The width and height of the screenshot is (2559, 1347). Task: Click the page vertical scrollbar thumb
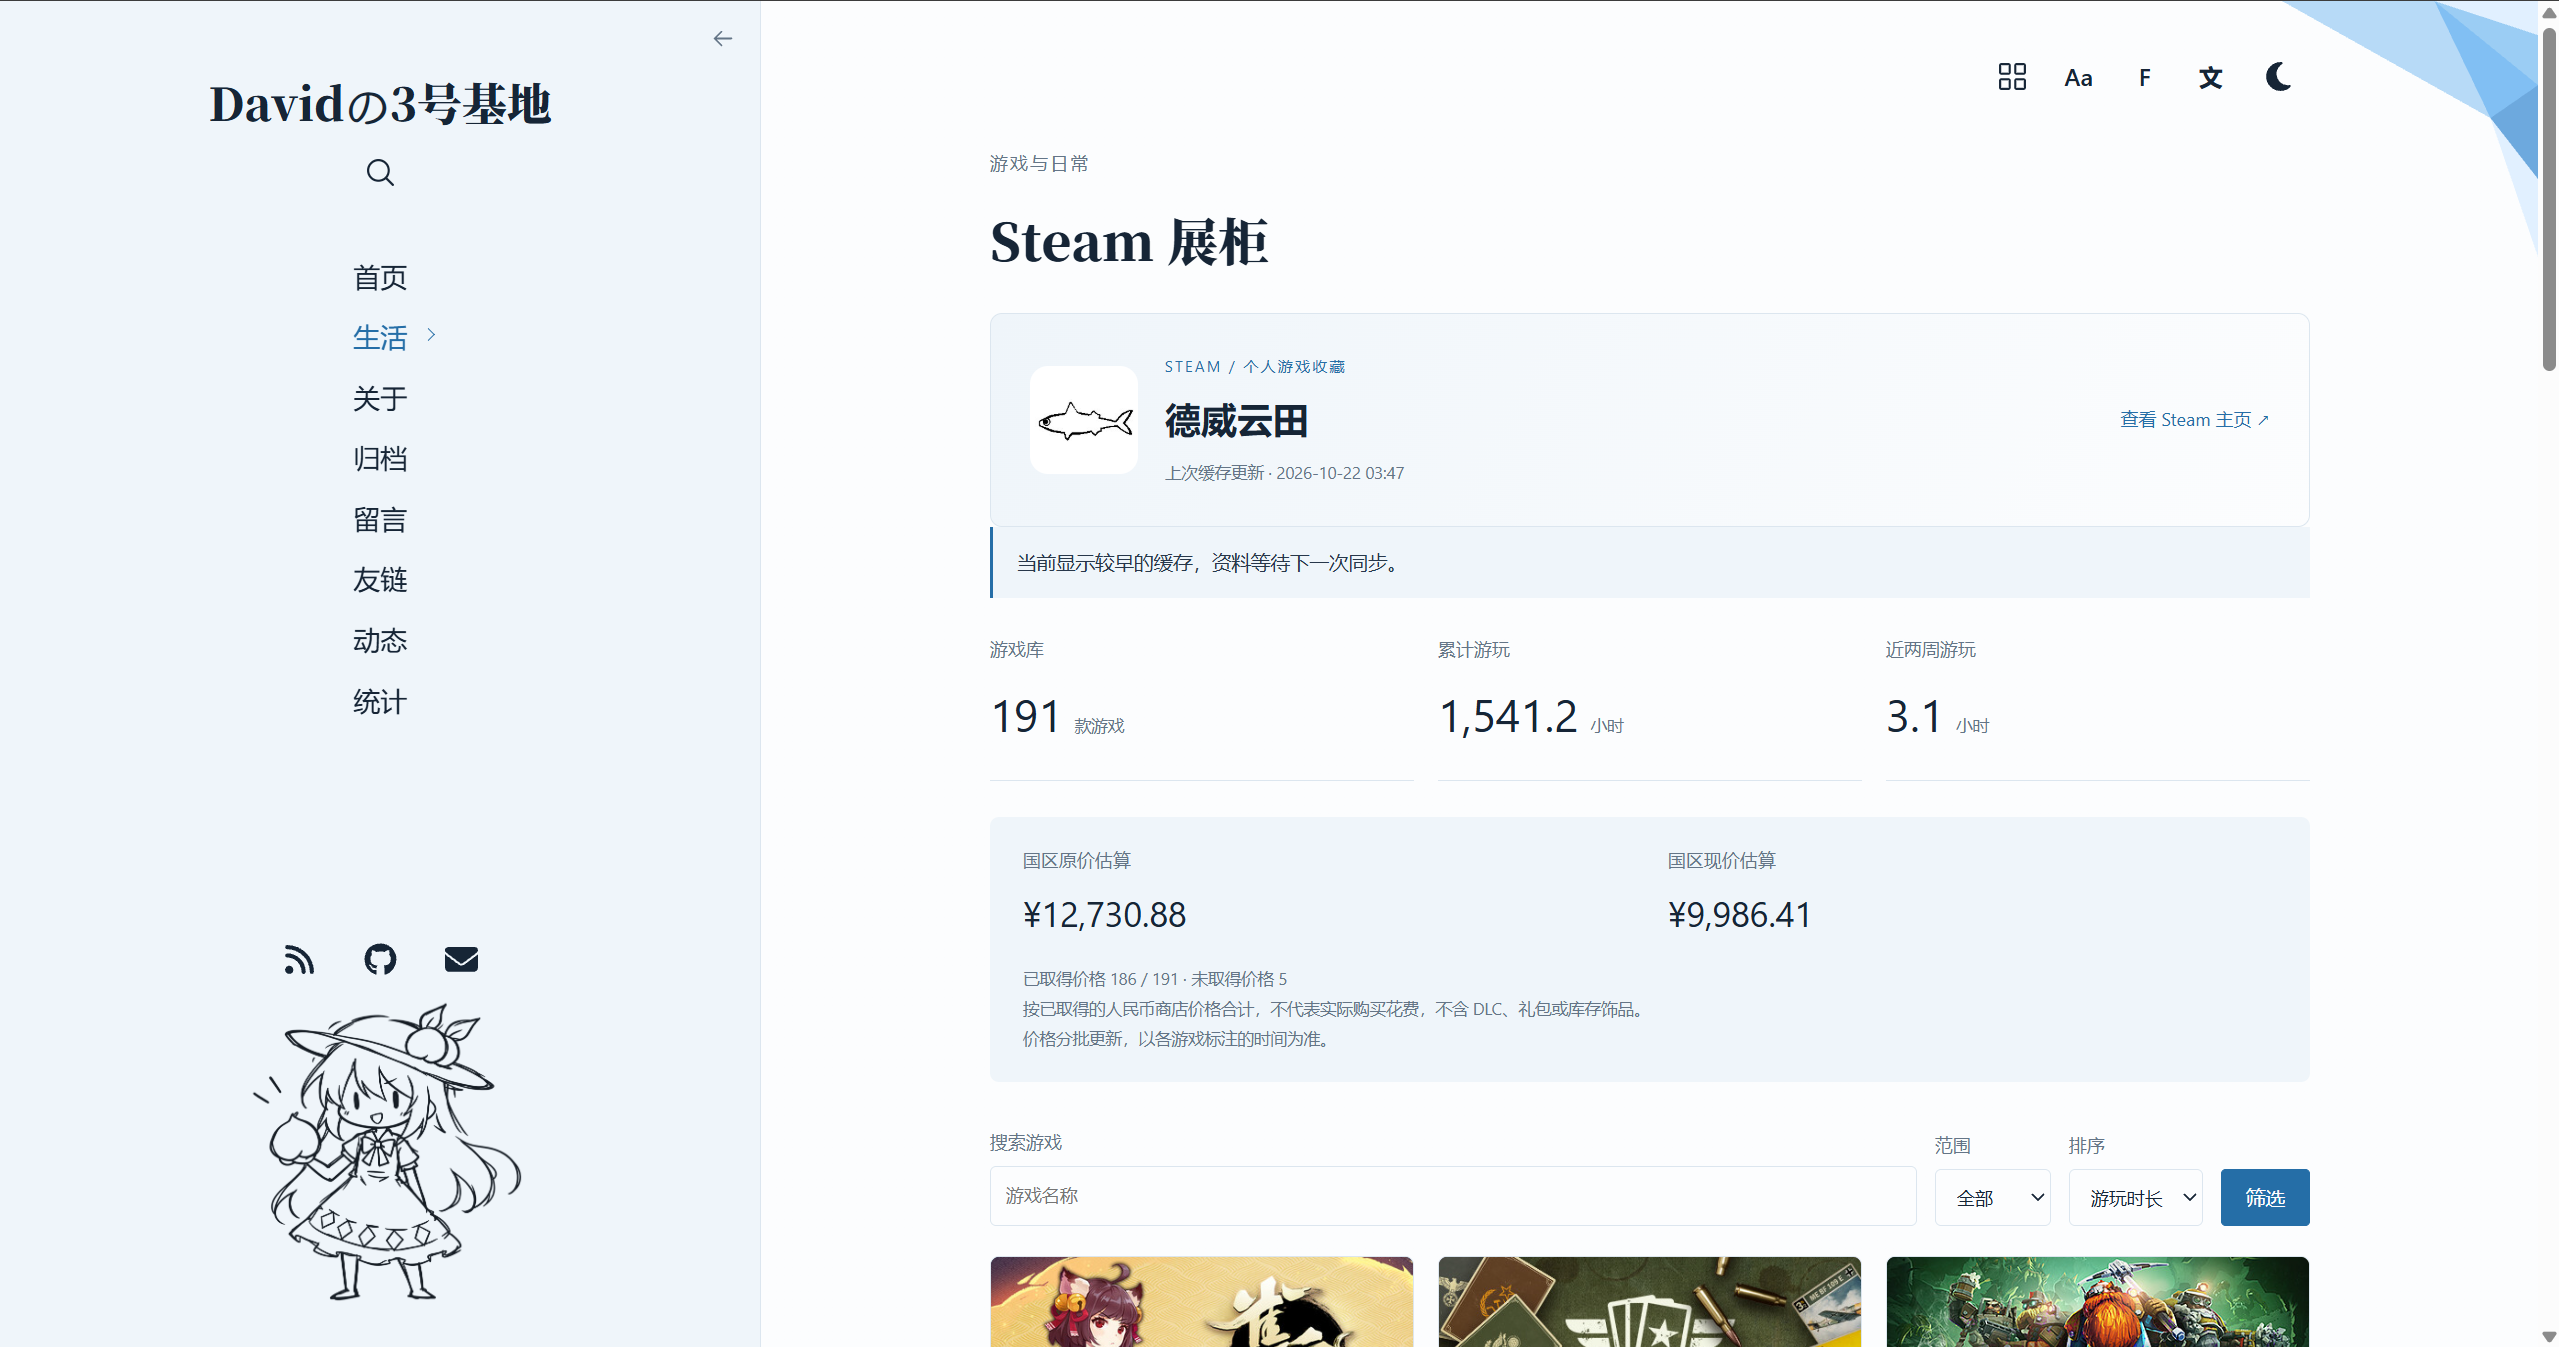click(x=2549, y=198)
